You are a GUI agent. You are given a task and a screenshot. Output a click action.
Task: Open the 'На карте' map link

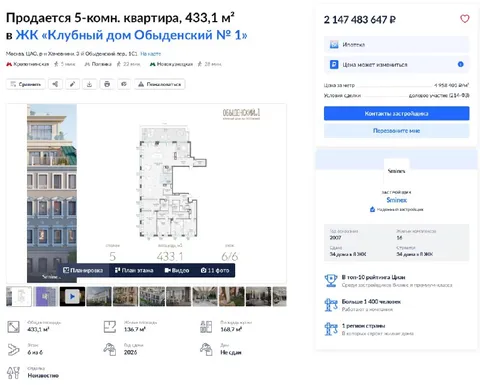[151, 54]
